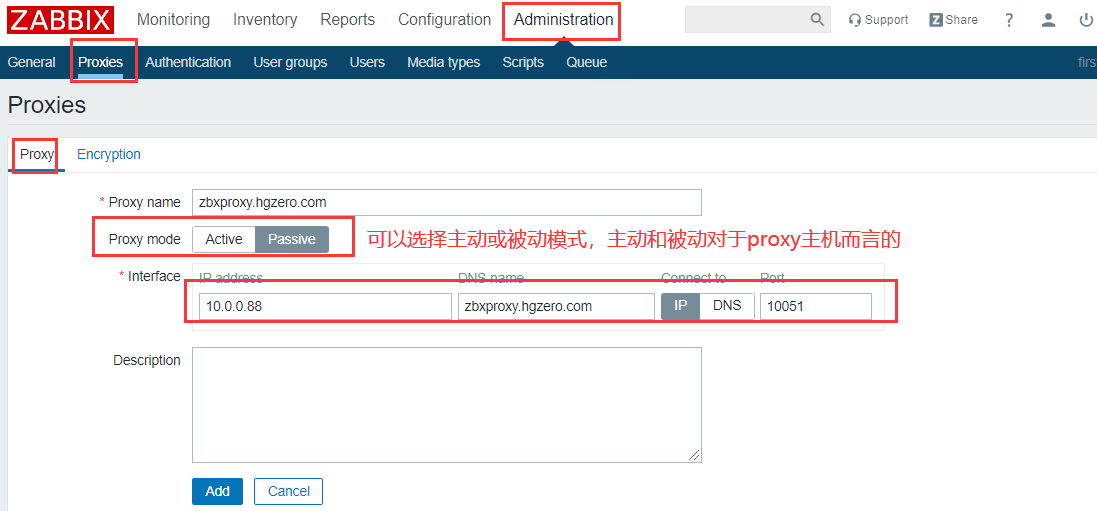Select DNS under Connect to
Screen dimensions: 1097x511
coord(727,306)
